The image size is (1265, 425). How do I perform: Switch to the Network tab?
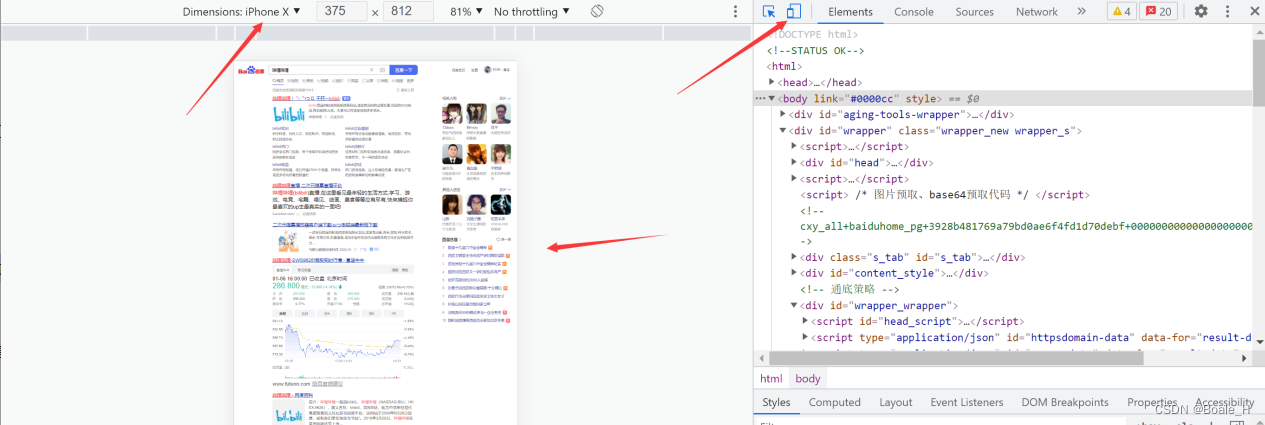1036,11
